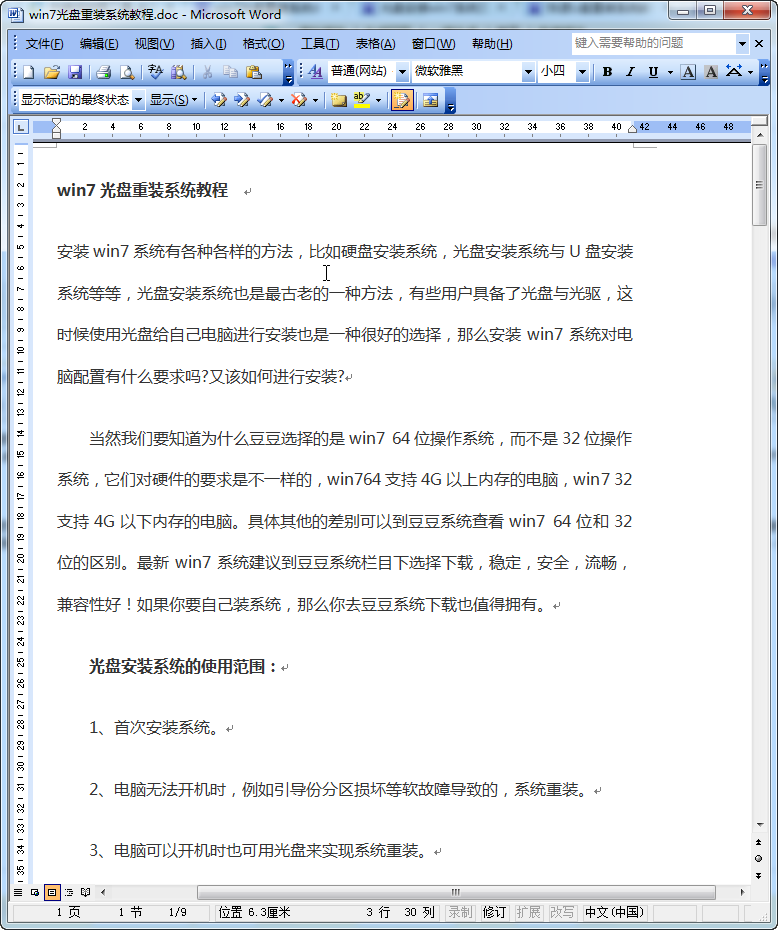Apply character border icon

click(x=688, y=72)
